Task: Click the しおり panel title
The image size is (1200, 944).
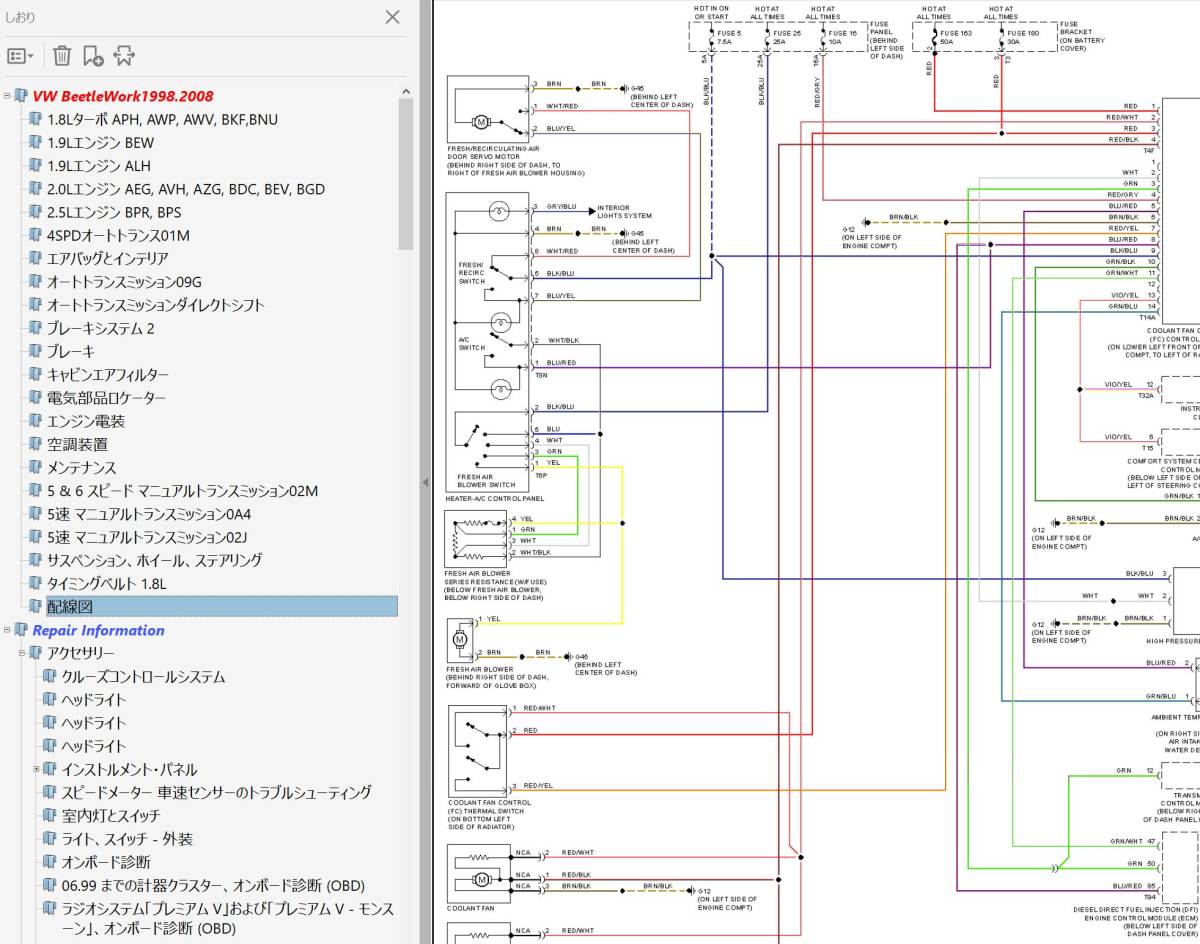Action: (20, 16)
